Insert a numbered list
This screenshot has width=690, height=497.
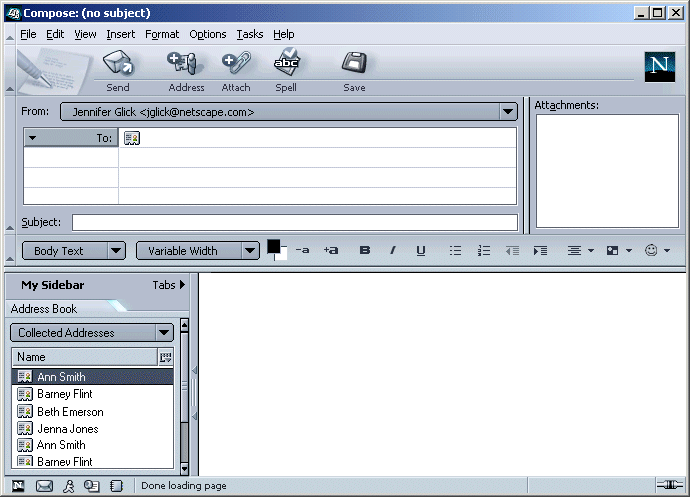(x=484, y=251)
